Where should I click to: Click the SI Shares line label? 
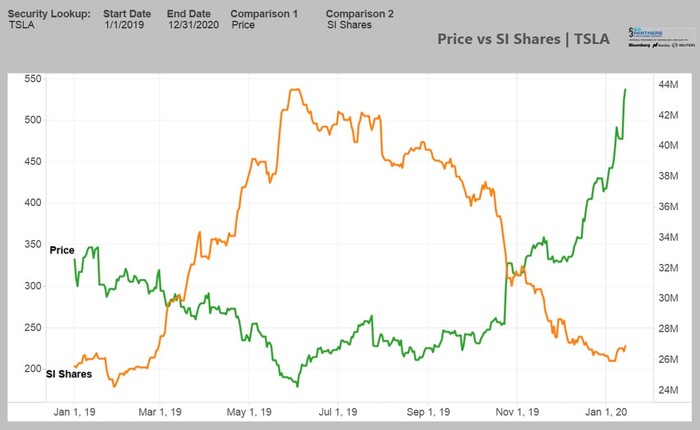[x=69, y=374]
